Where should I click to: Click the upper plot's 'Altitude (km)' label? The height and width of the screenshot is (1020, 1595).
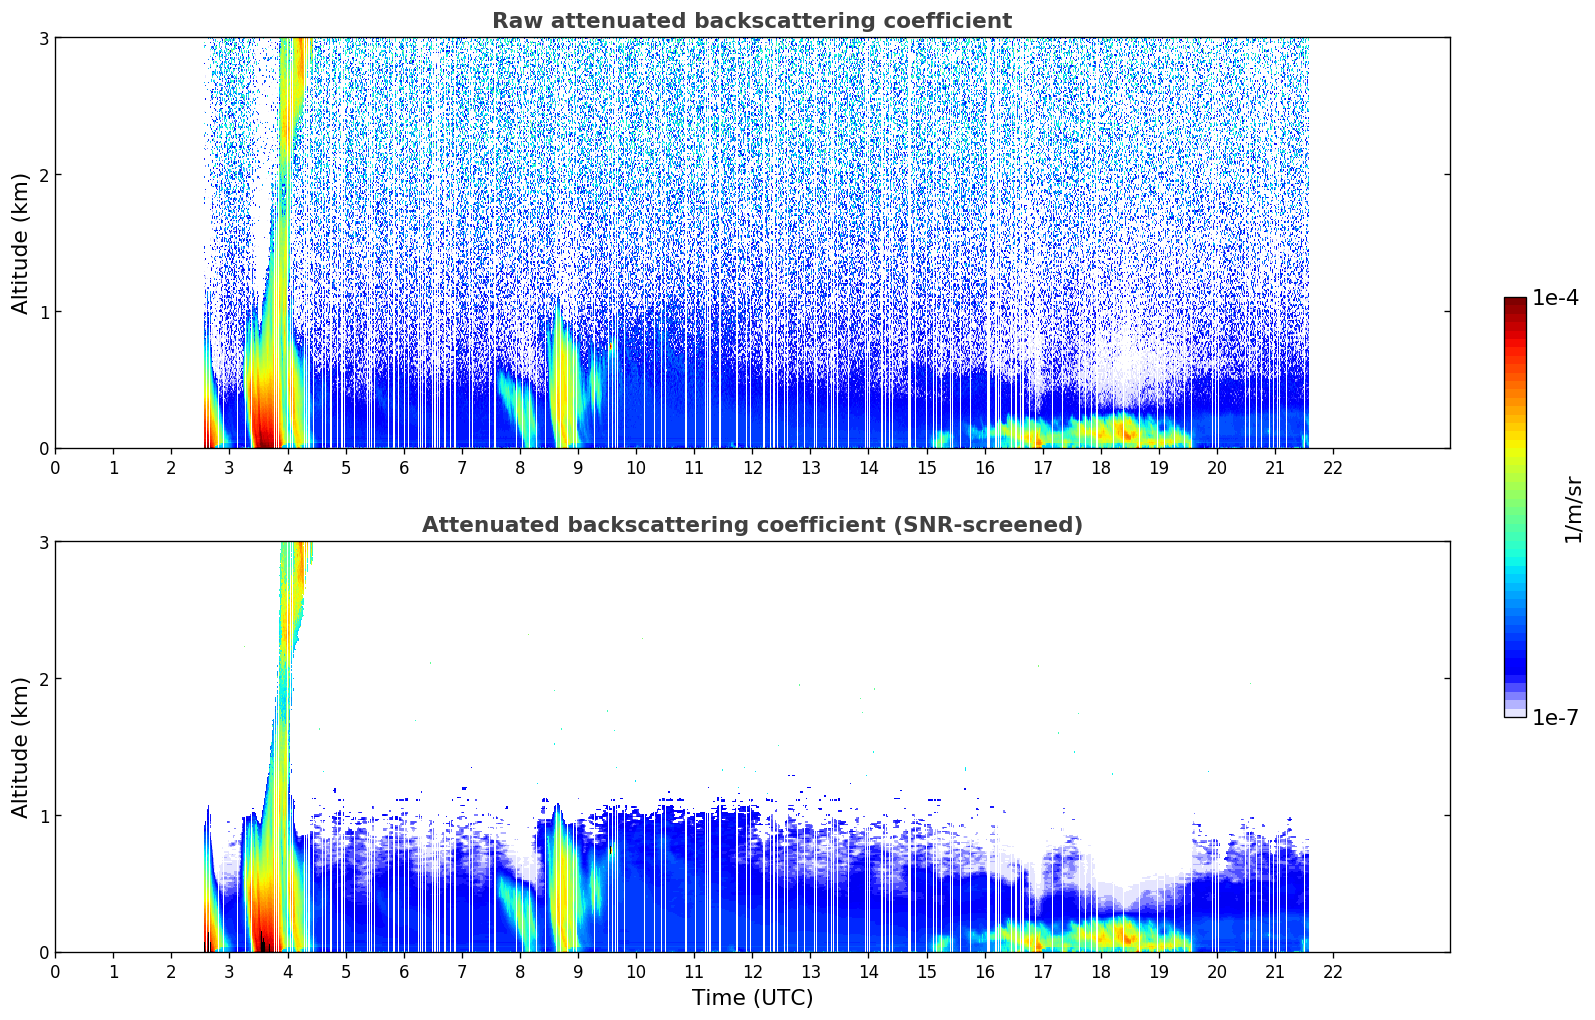[21, 243]
